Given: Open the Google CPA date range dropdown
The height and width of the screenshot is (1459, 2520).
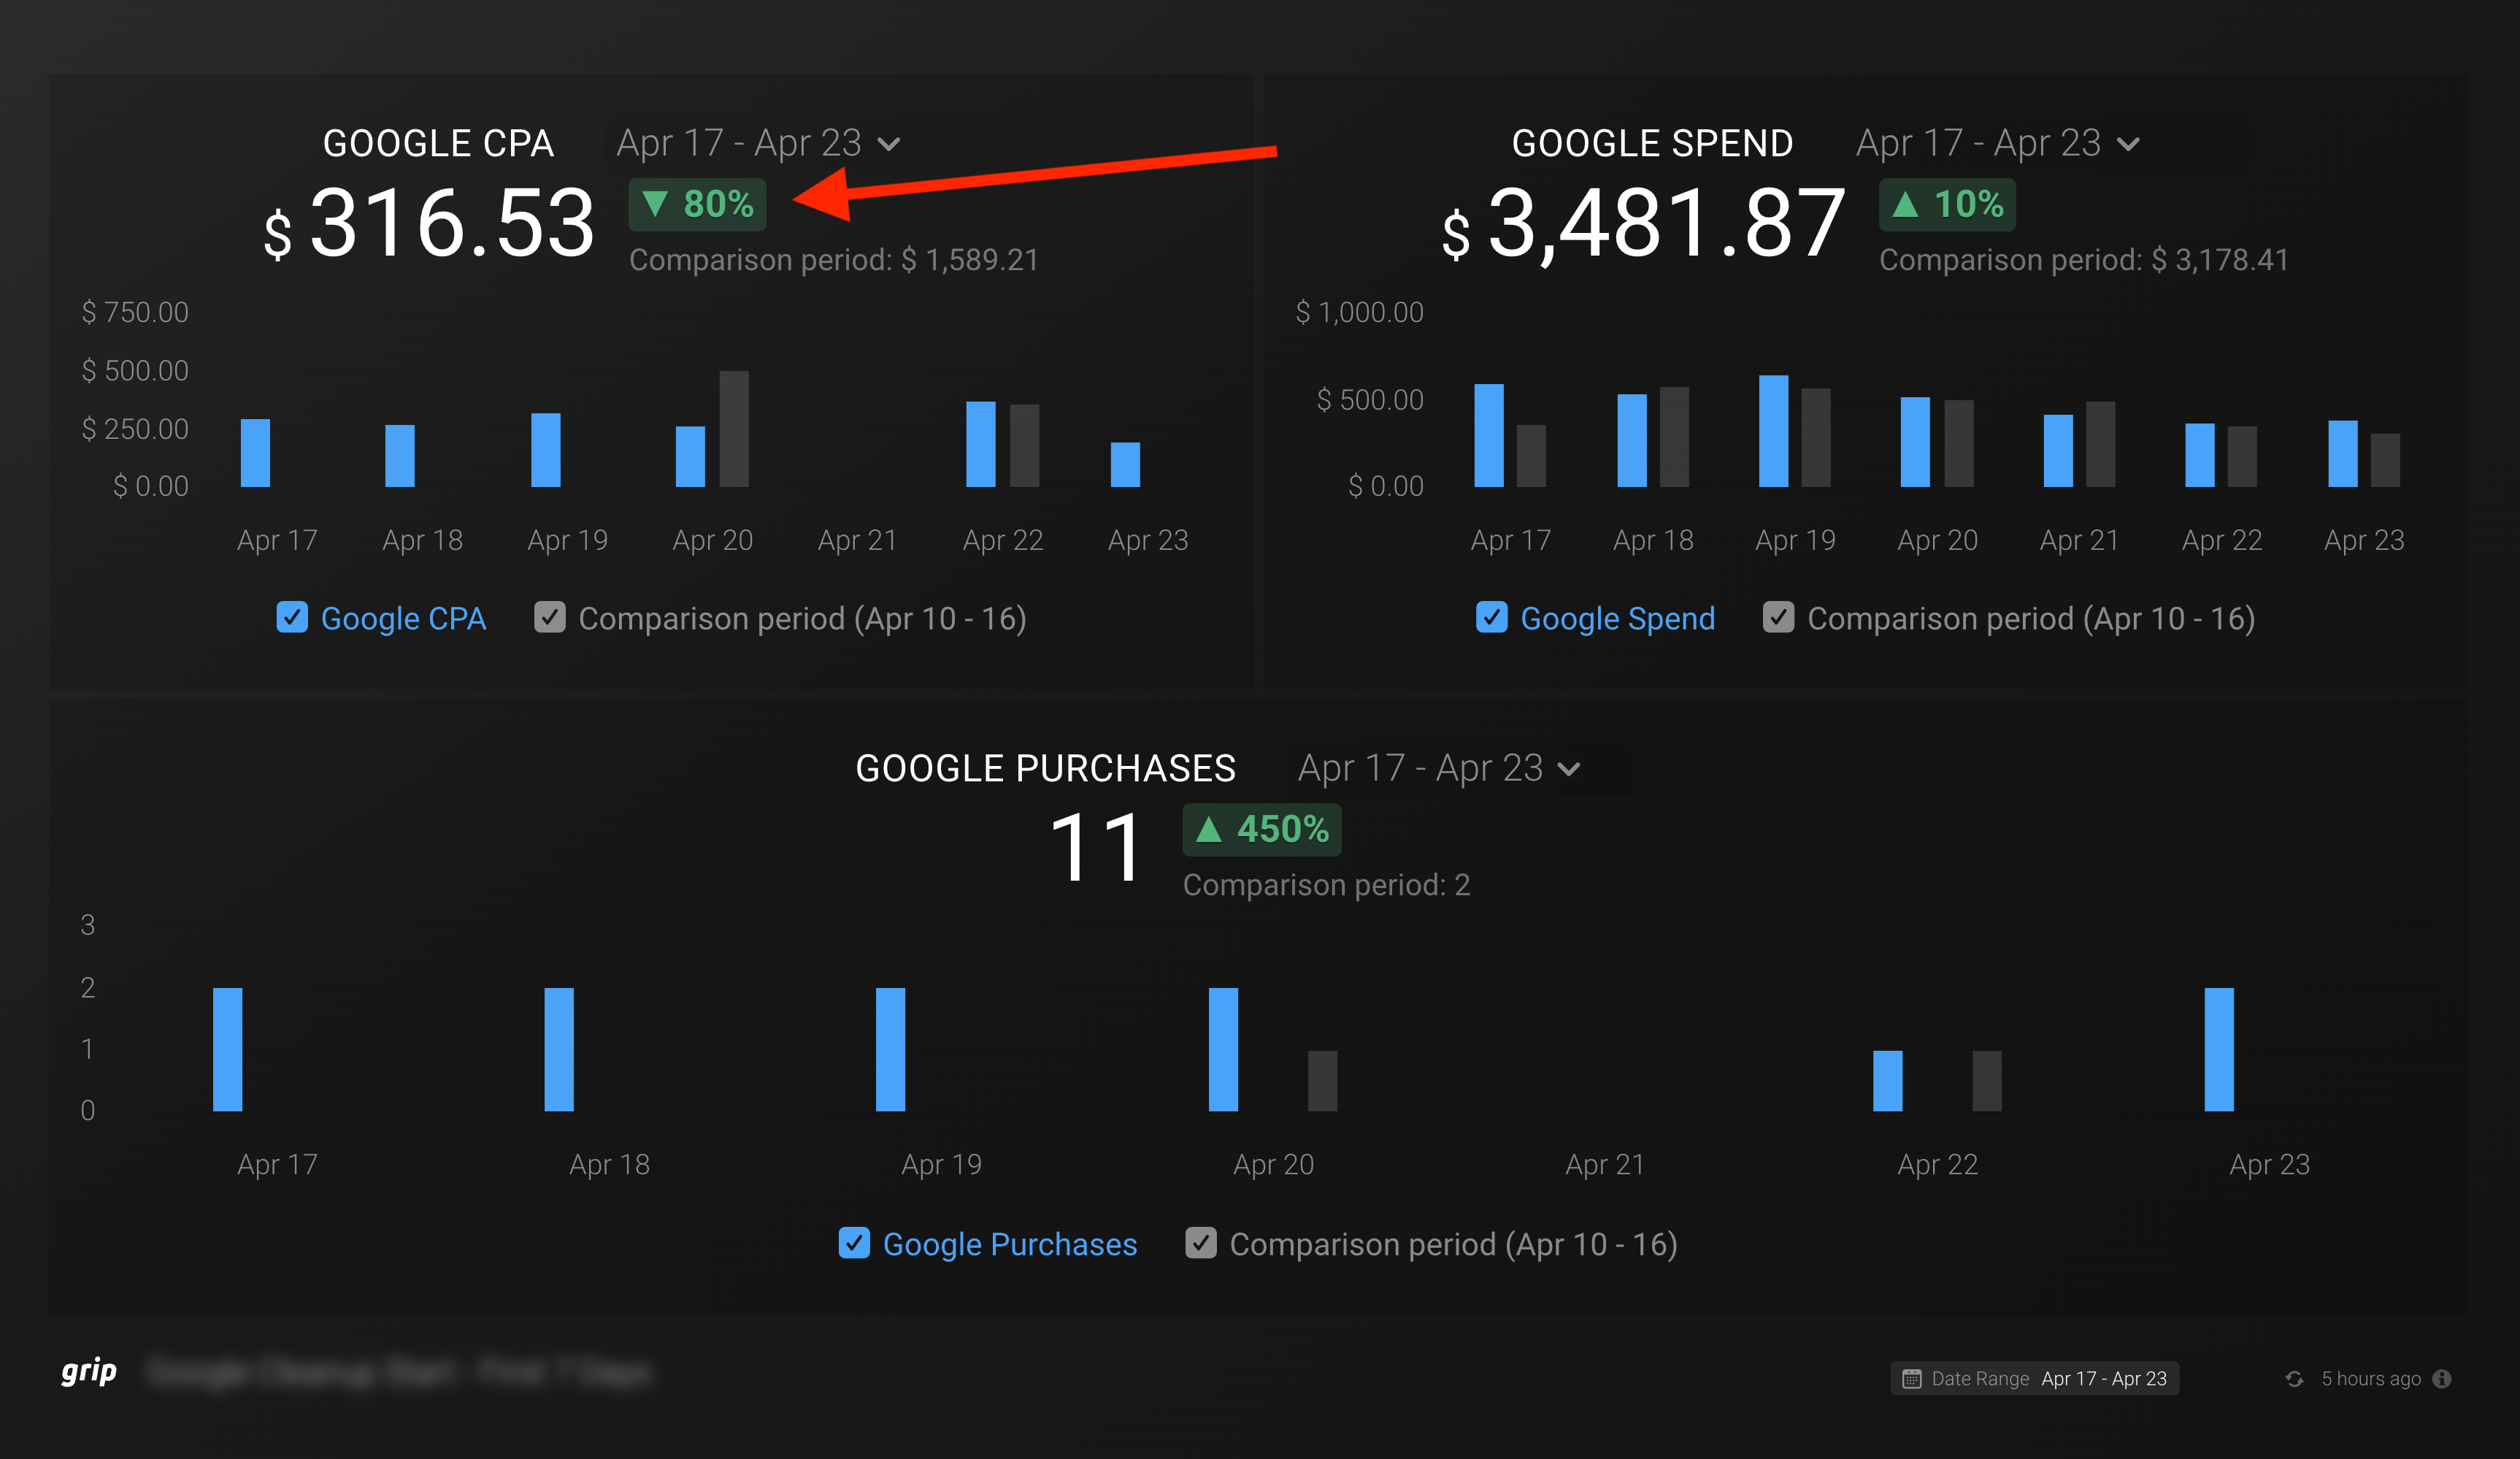Looking at the screenshot, I should pos(758,143).
